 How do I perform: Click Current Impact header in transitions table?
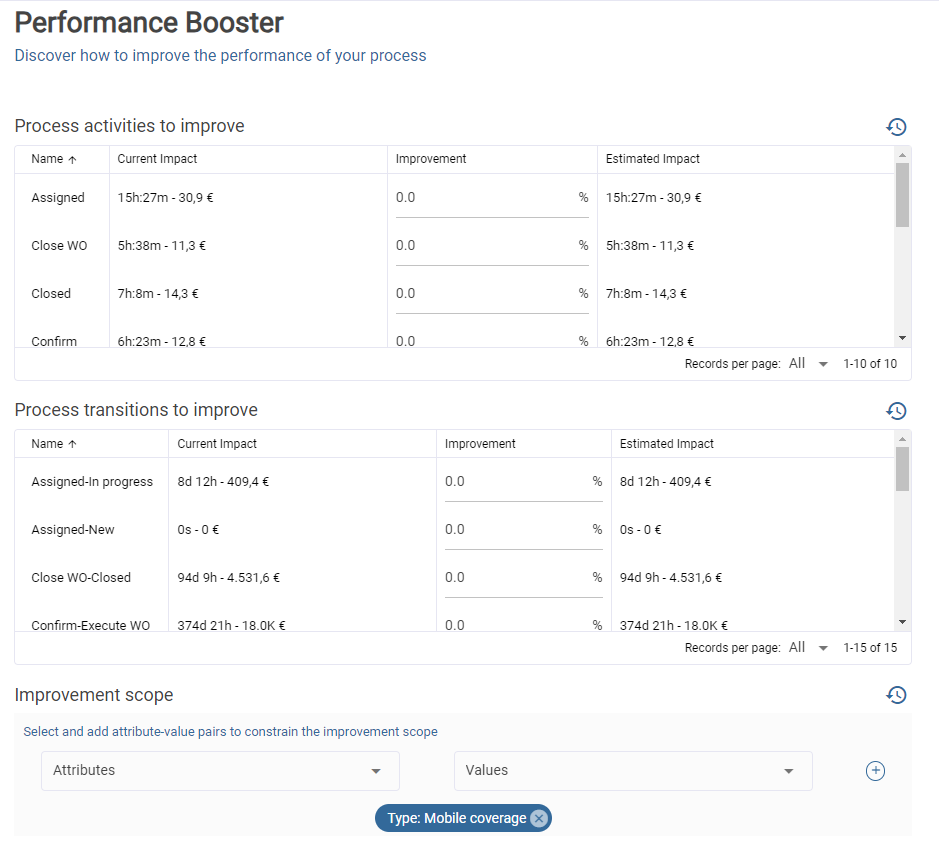pyautogui.click(x=217, y=443)
